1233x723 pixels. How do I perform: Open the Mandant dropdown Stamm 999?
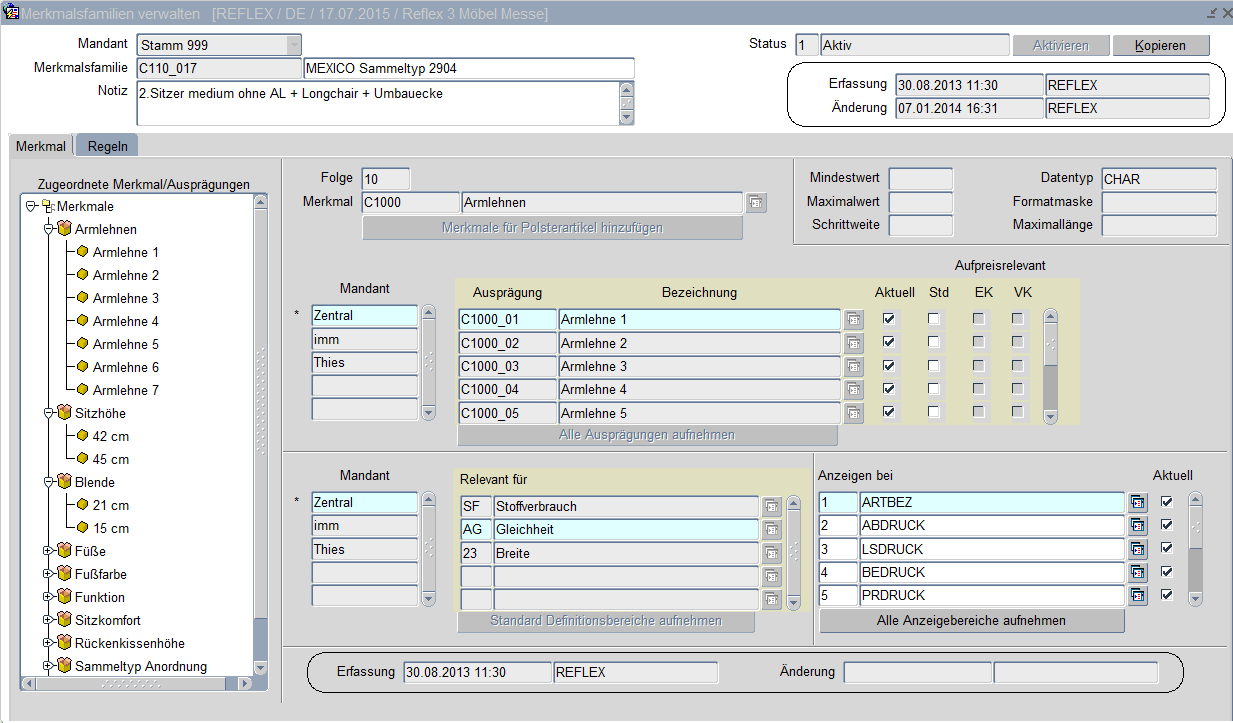pos(292,45)
